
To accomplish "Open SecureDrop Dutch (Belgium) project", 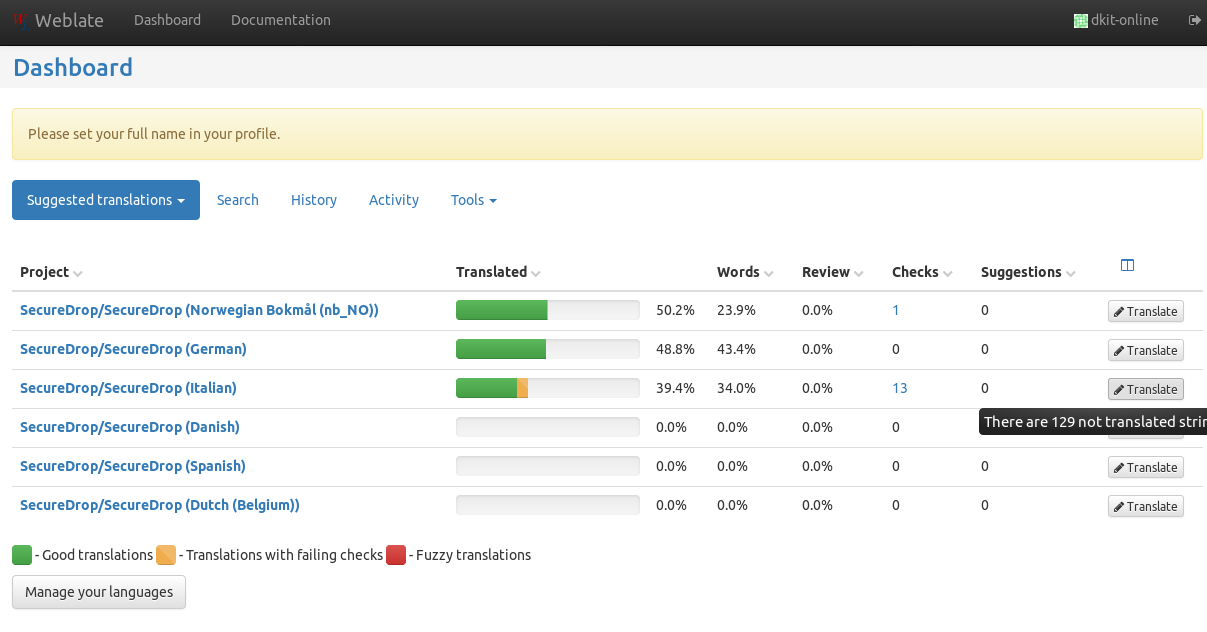I will point(160,505).
